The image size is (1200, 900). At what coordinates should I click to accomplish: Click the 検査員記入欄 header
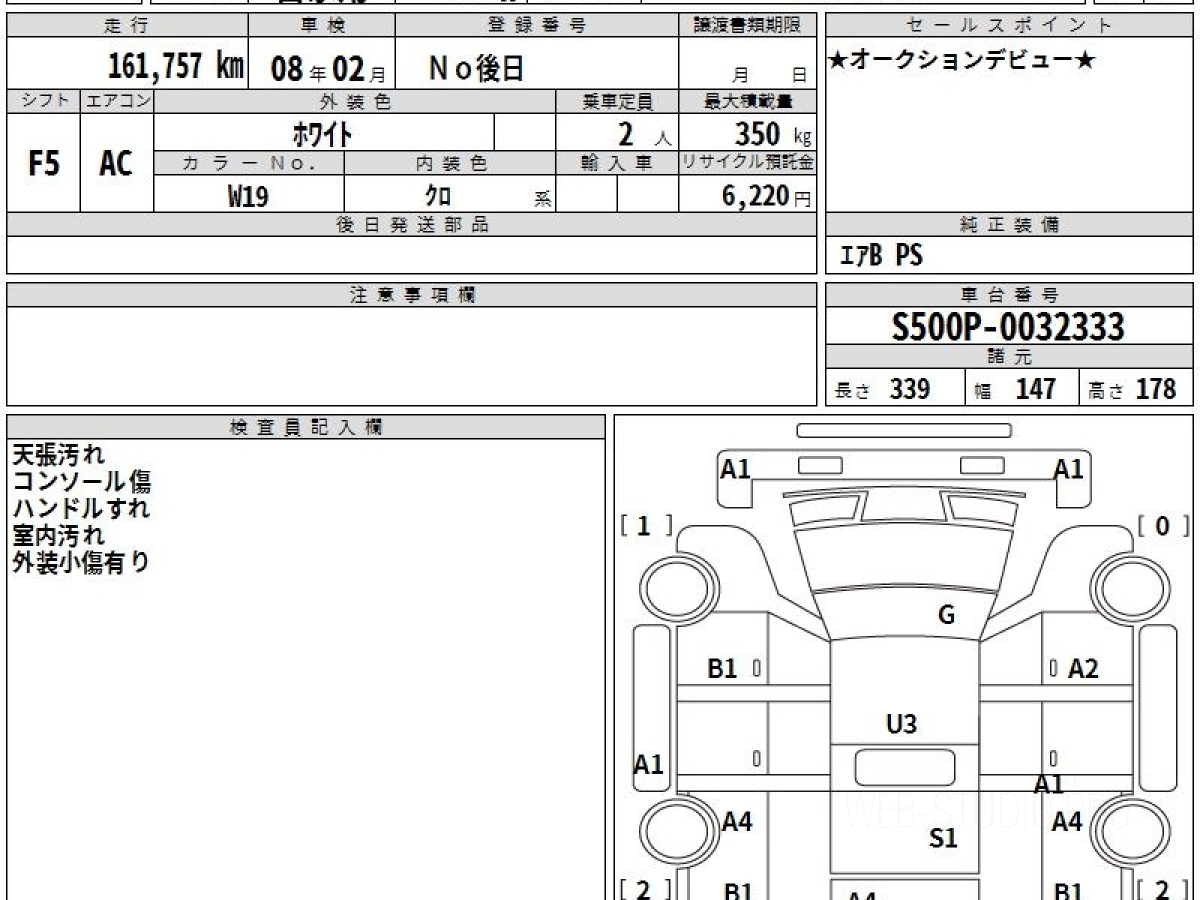[x=306, y=427]
